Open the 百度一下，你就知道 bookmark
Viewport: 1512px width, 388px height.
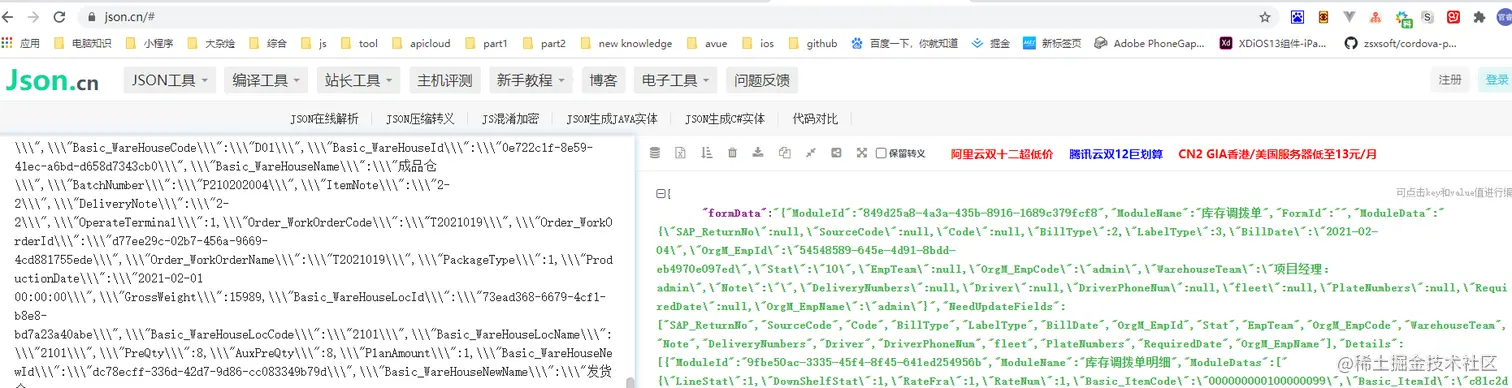[x=904, y=43]
